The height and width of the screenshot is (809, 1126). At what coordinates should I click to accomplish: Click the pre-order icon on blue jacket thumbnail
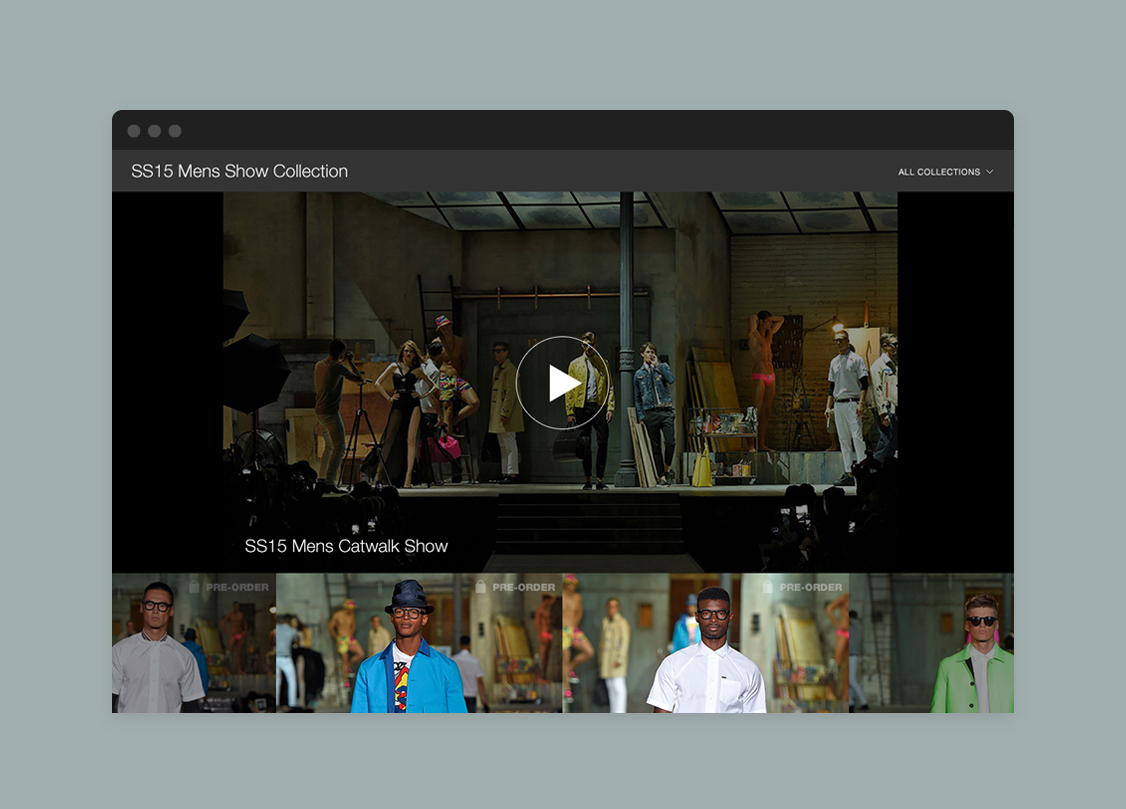pyautogui.click(x=481, y=587)
